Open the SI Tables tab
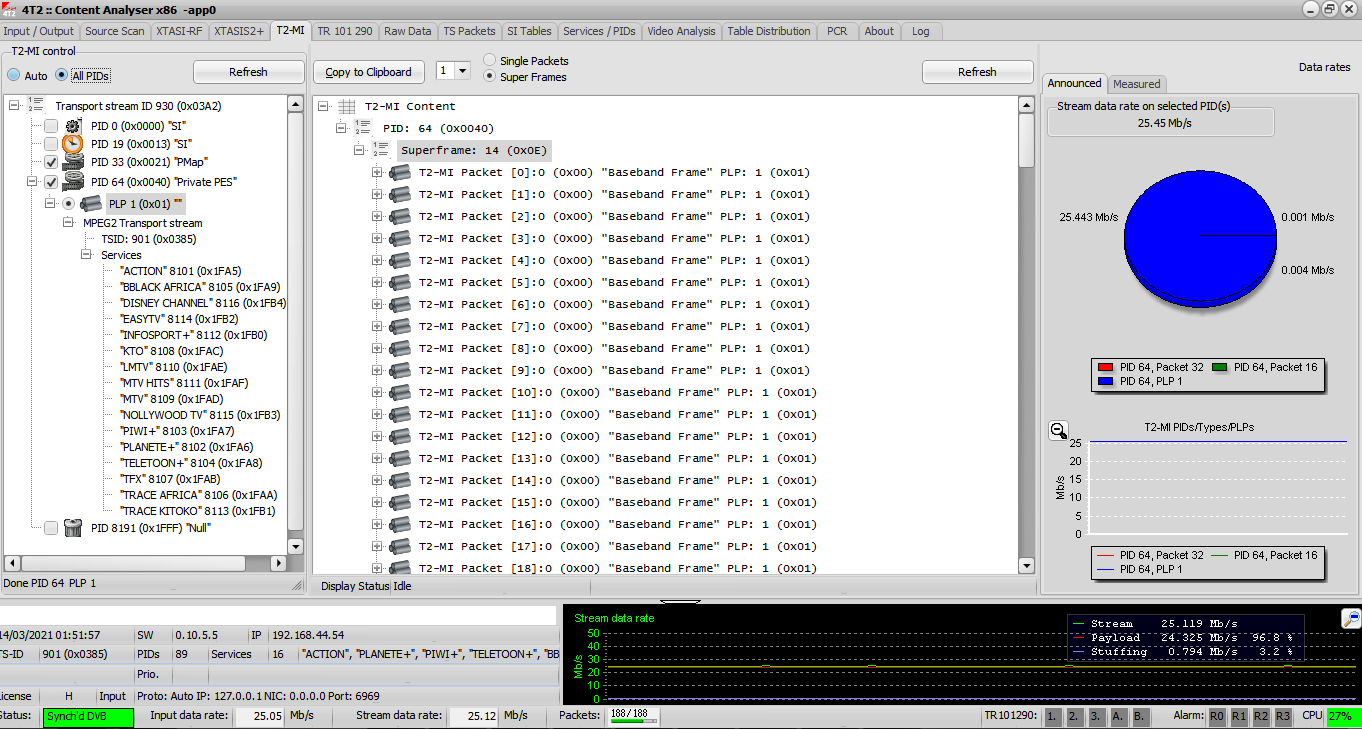1362x729 pixels. point(529,31)
